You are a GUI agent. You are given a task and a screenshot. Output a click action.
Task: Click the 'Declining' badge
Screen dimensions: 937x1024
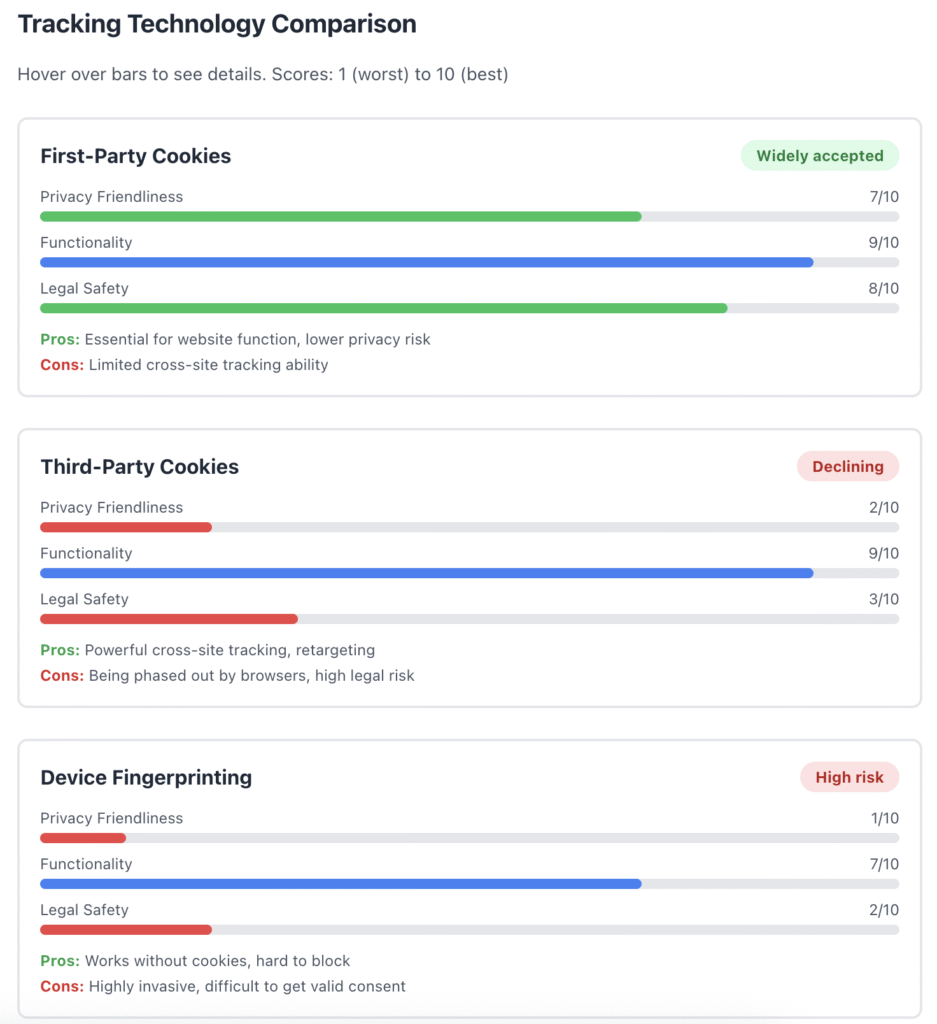(x=847, y=466)
